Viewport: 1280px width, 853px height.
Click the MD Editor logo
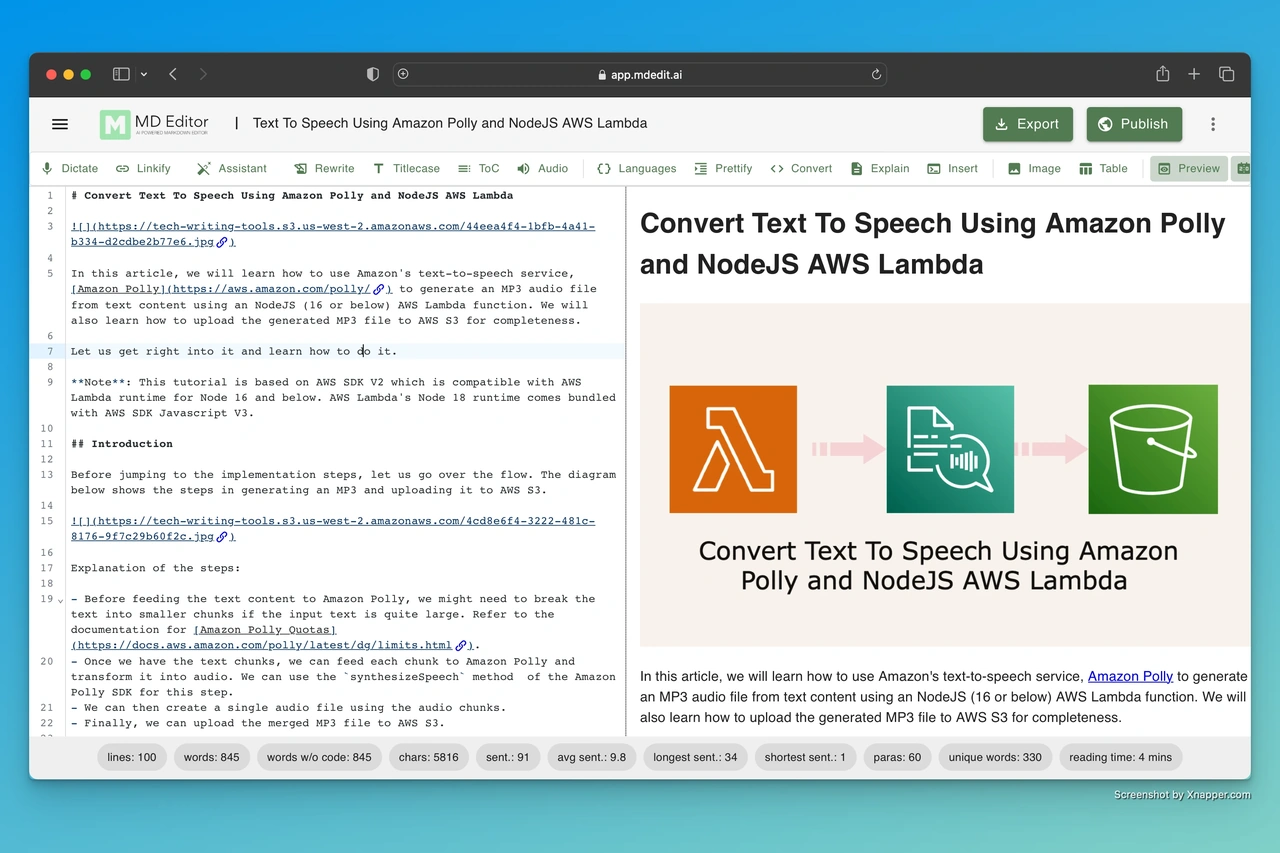point(154,124)
